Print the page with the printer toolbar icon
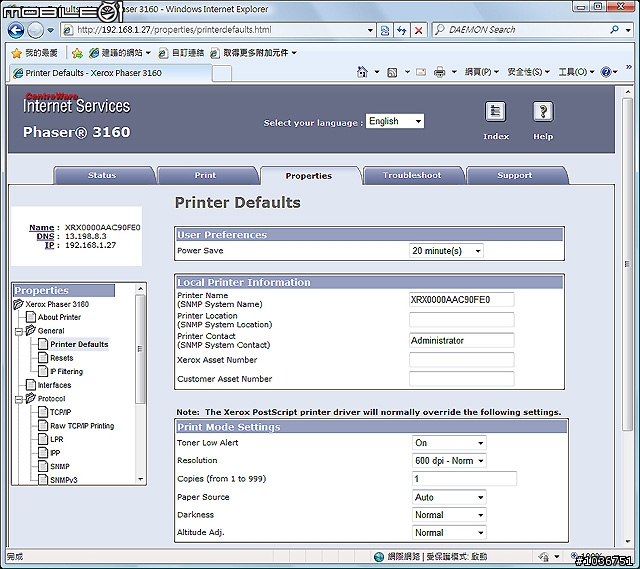640x569 pixels. pyautogui.click(x=439, y=72)
